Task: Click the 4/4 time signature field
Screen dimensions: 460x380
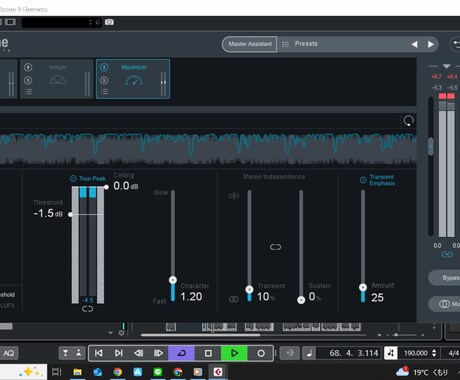Action: coord(453,353)
